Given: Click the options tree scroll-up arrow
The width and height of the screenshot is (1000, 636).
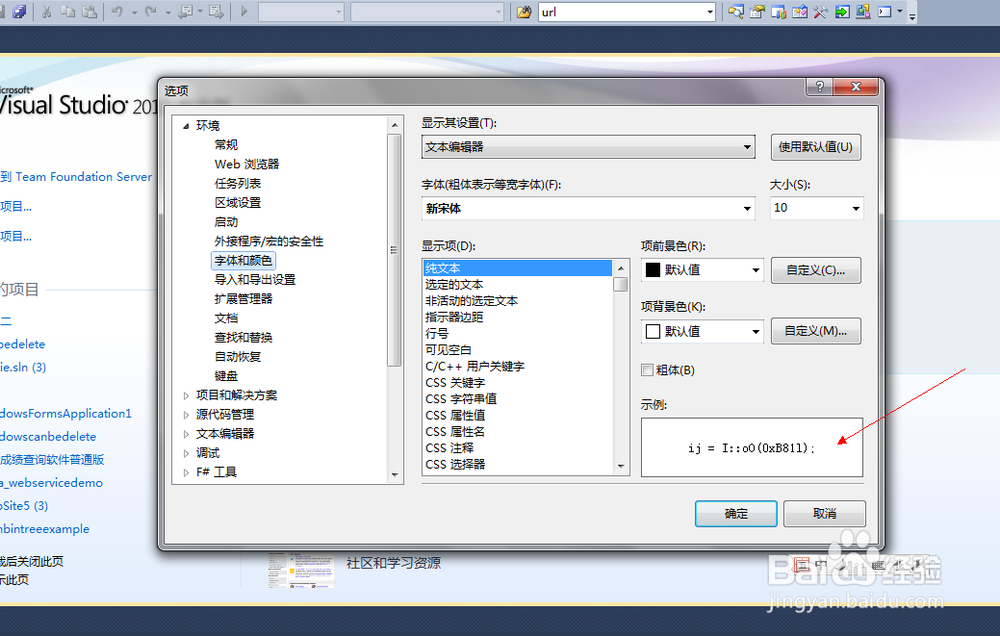Looking at the screenshot, I should pos(395,125).
